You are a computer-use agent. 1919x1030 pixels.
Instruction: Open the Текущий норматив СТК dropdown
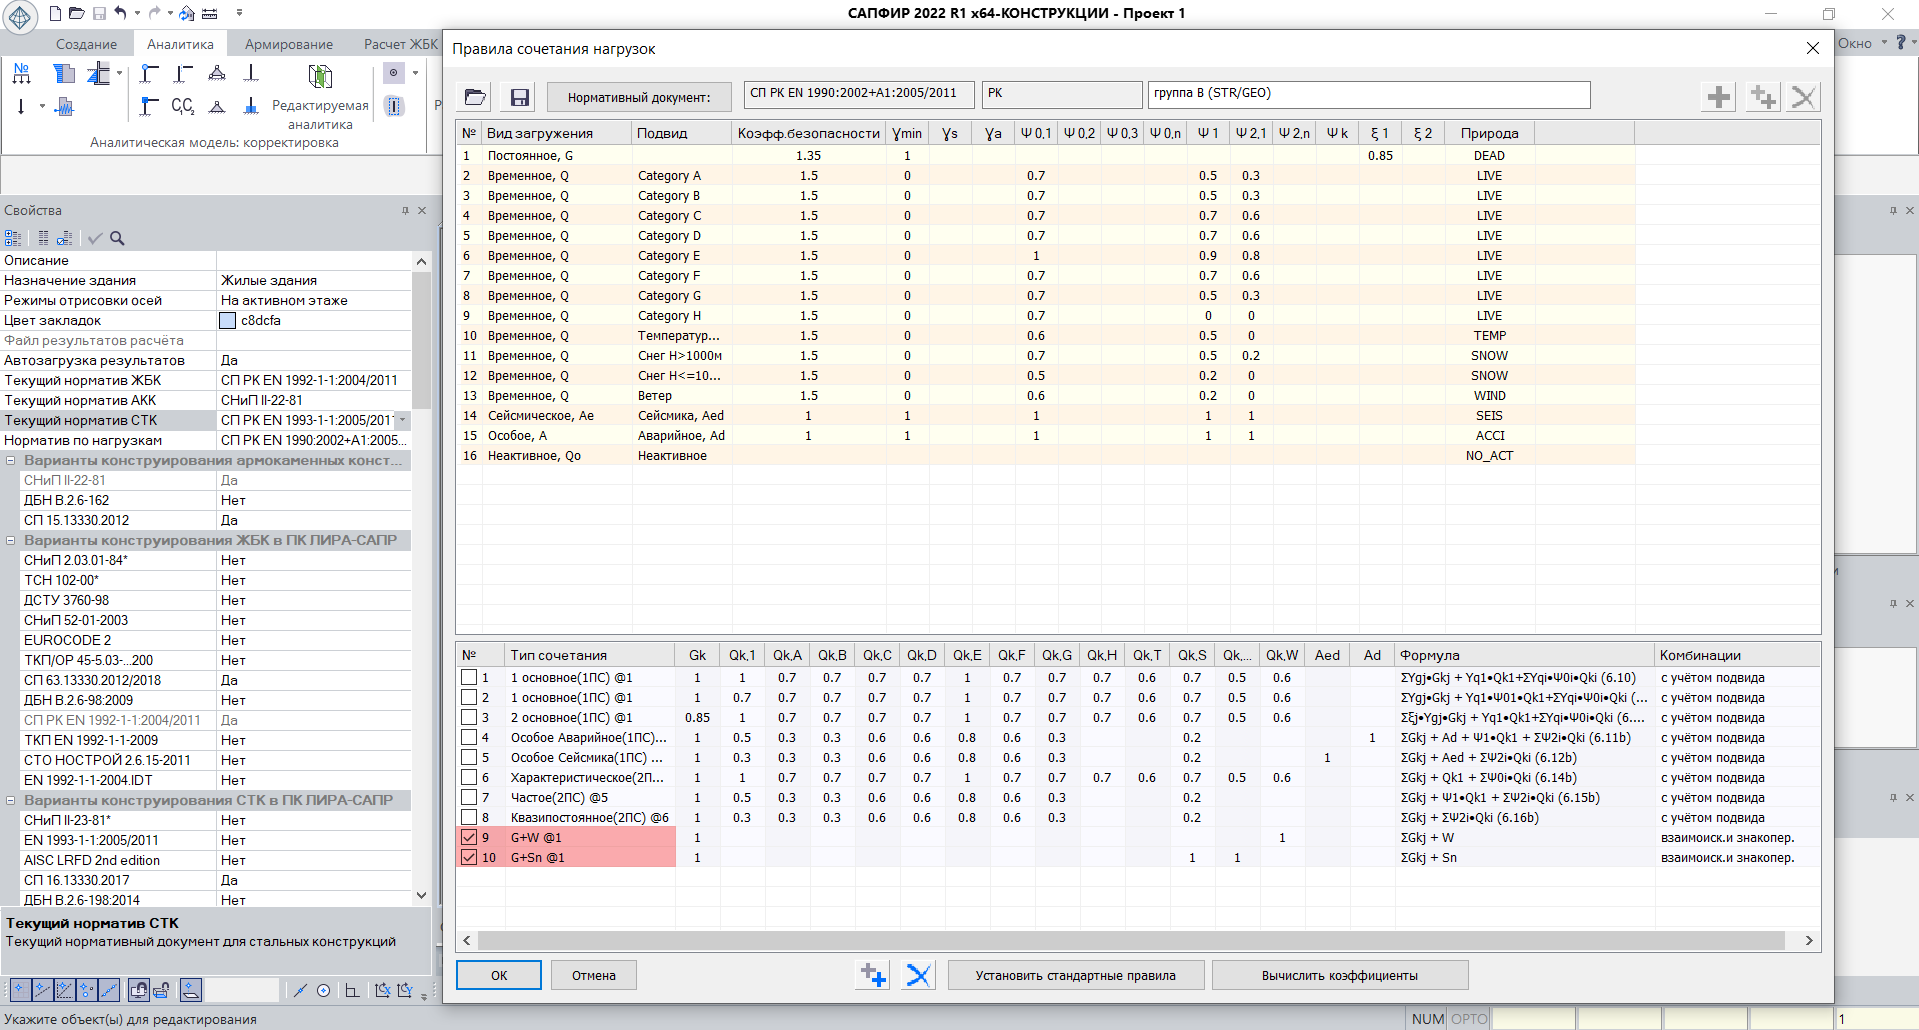[402, 420]
